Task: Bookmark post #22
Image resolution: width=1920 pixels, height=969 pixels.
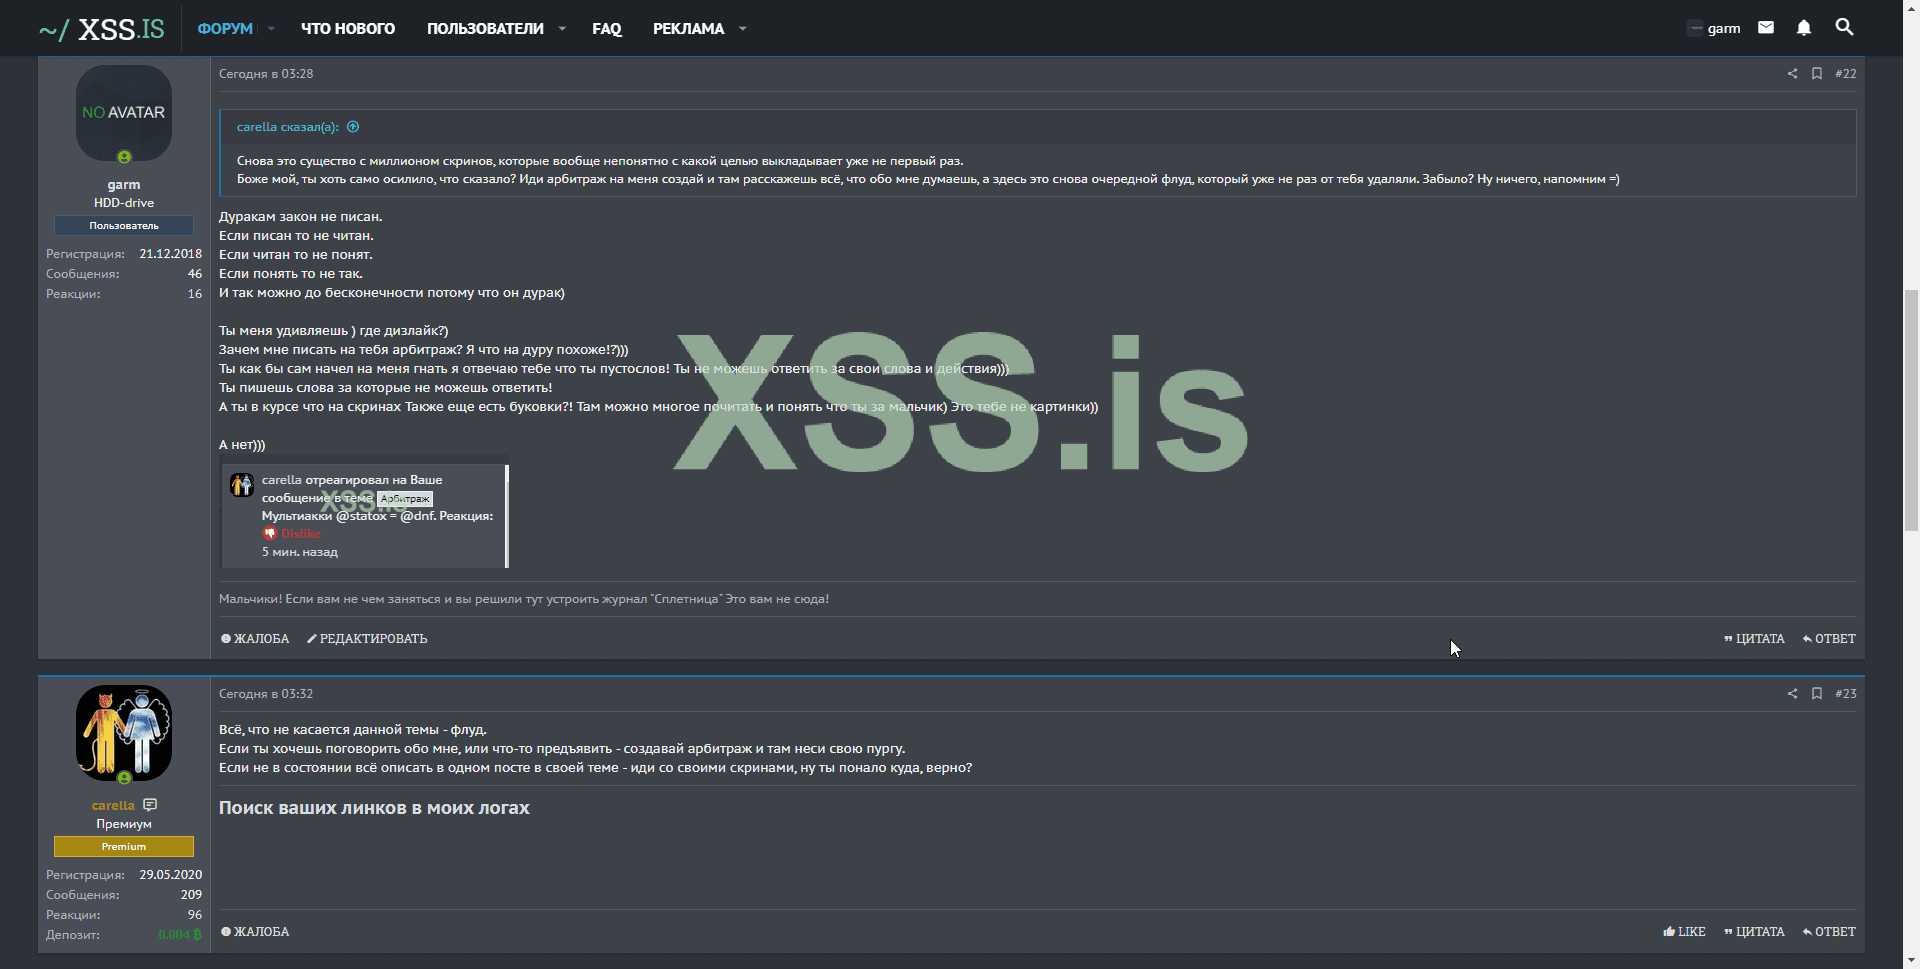Action: click(x=1817, y=74)
